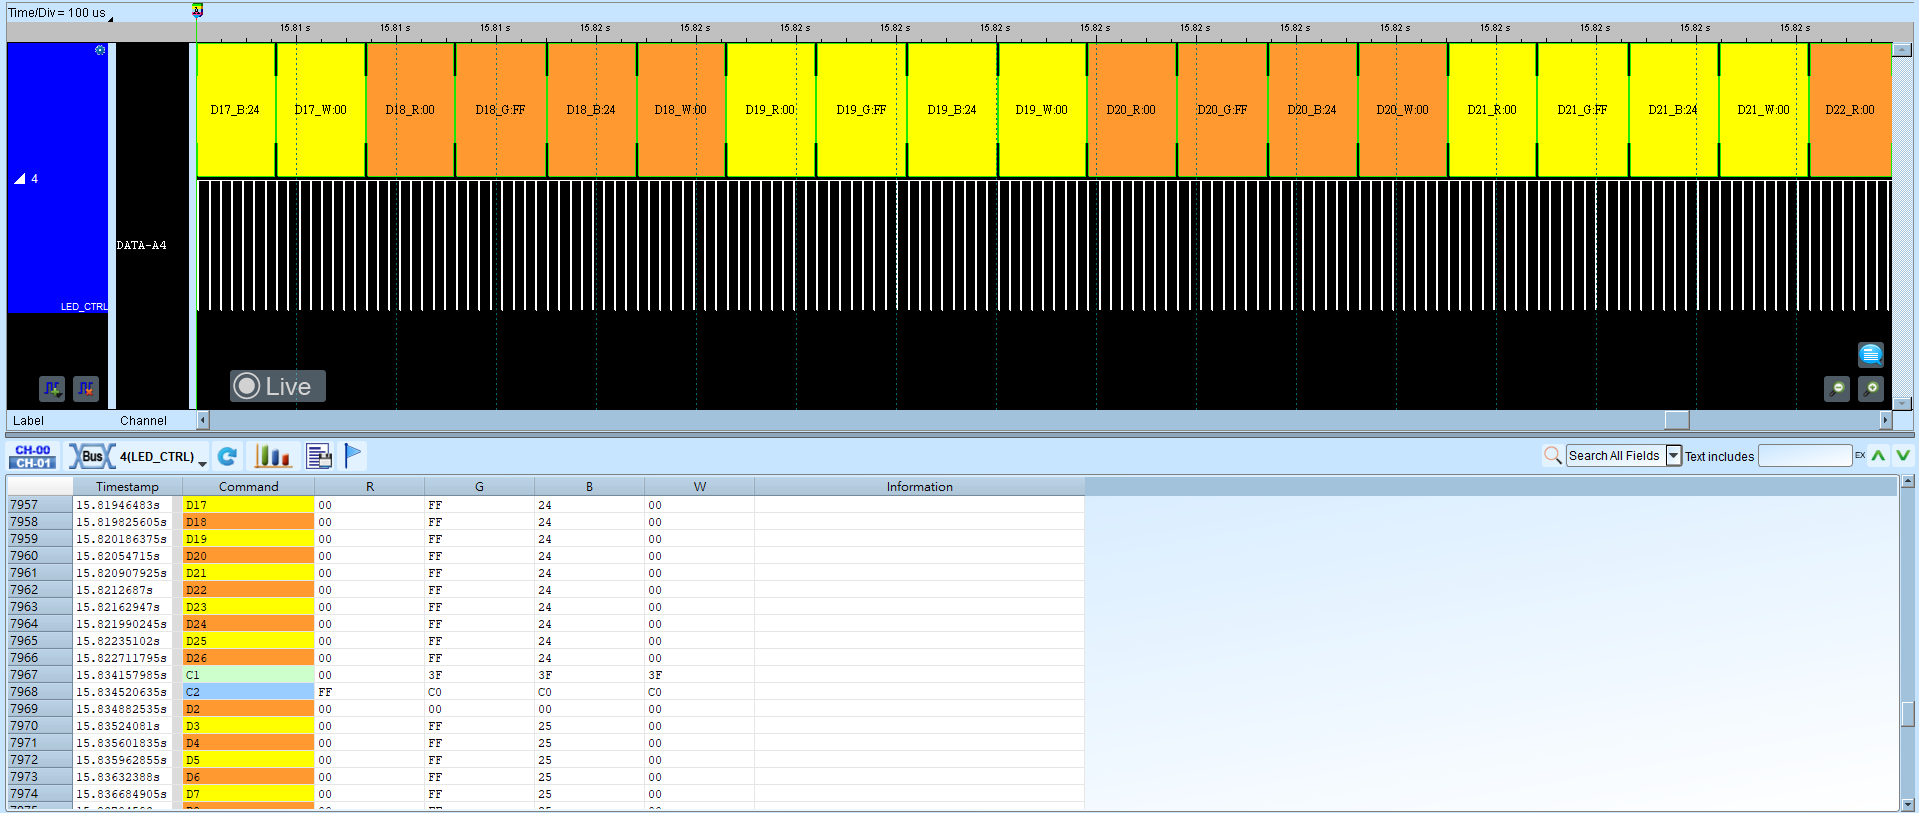This screenshot has width=1919, height=813.
Task: Click the CH-00/CH-01 channel switch icon
Action: [x=33, y=457]
